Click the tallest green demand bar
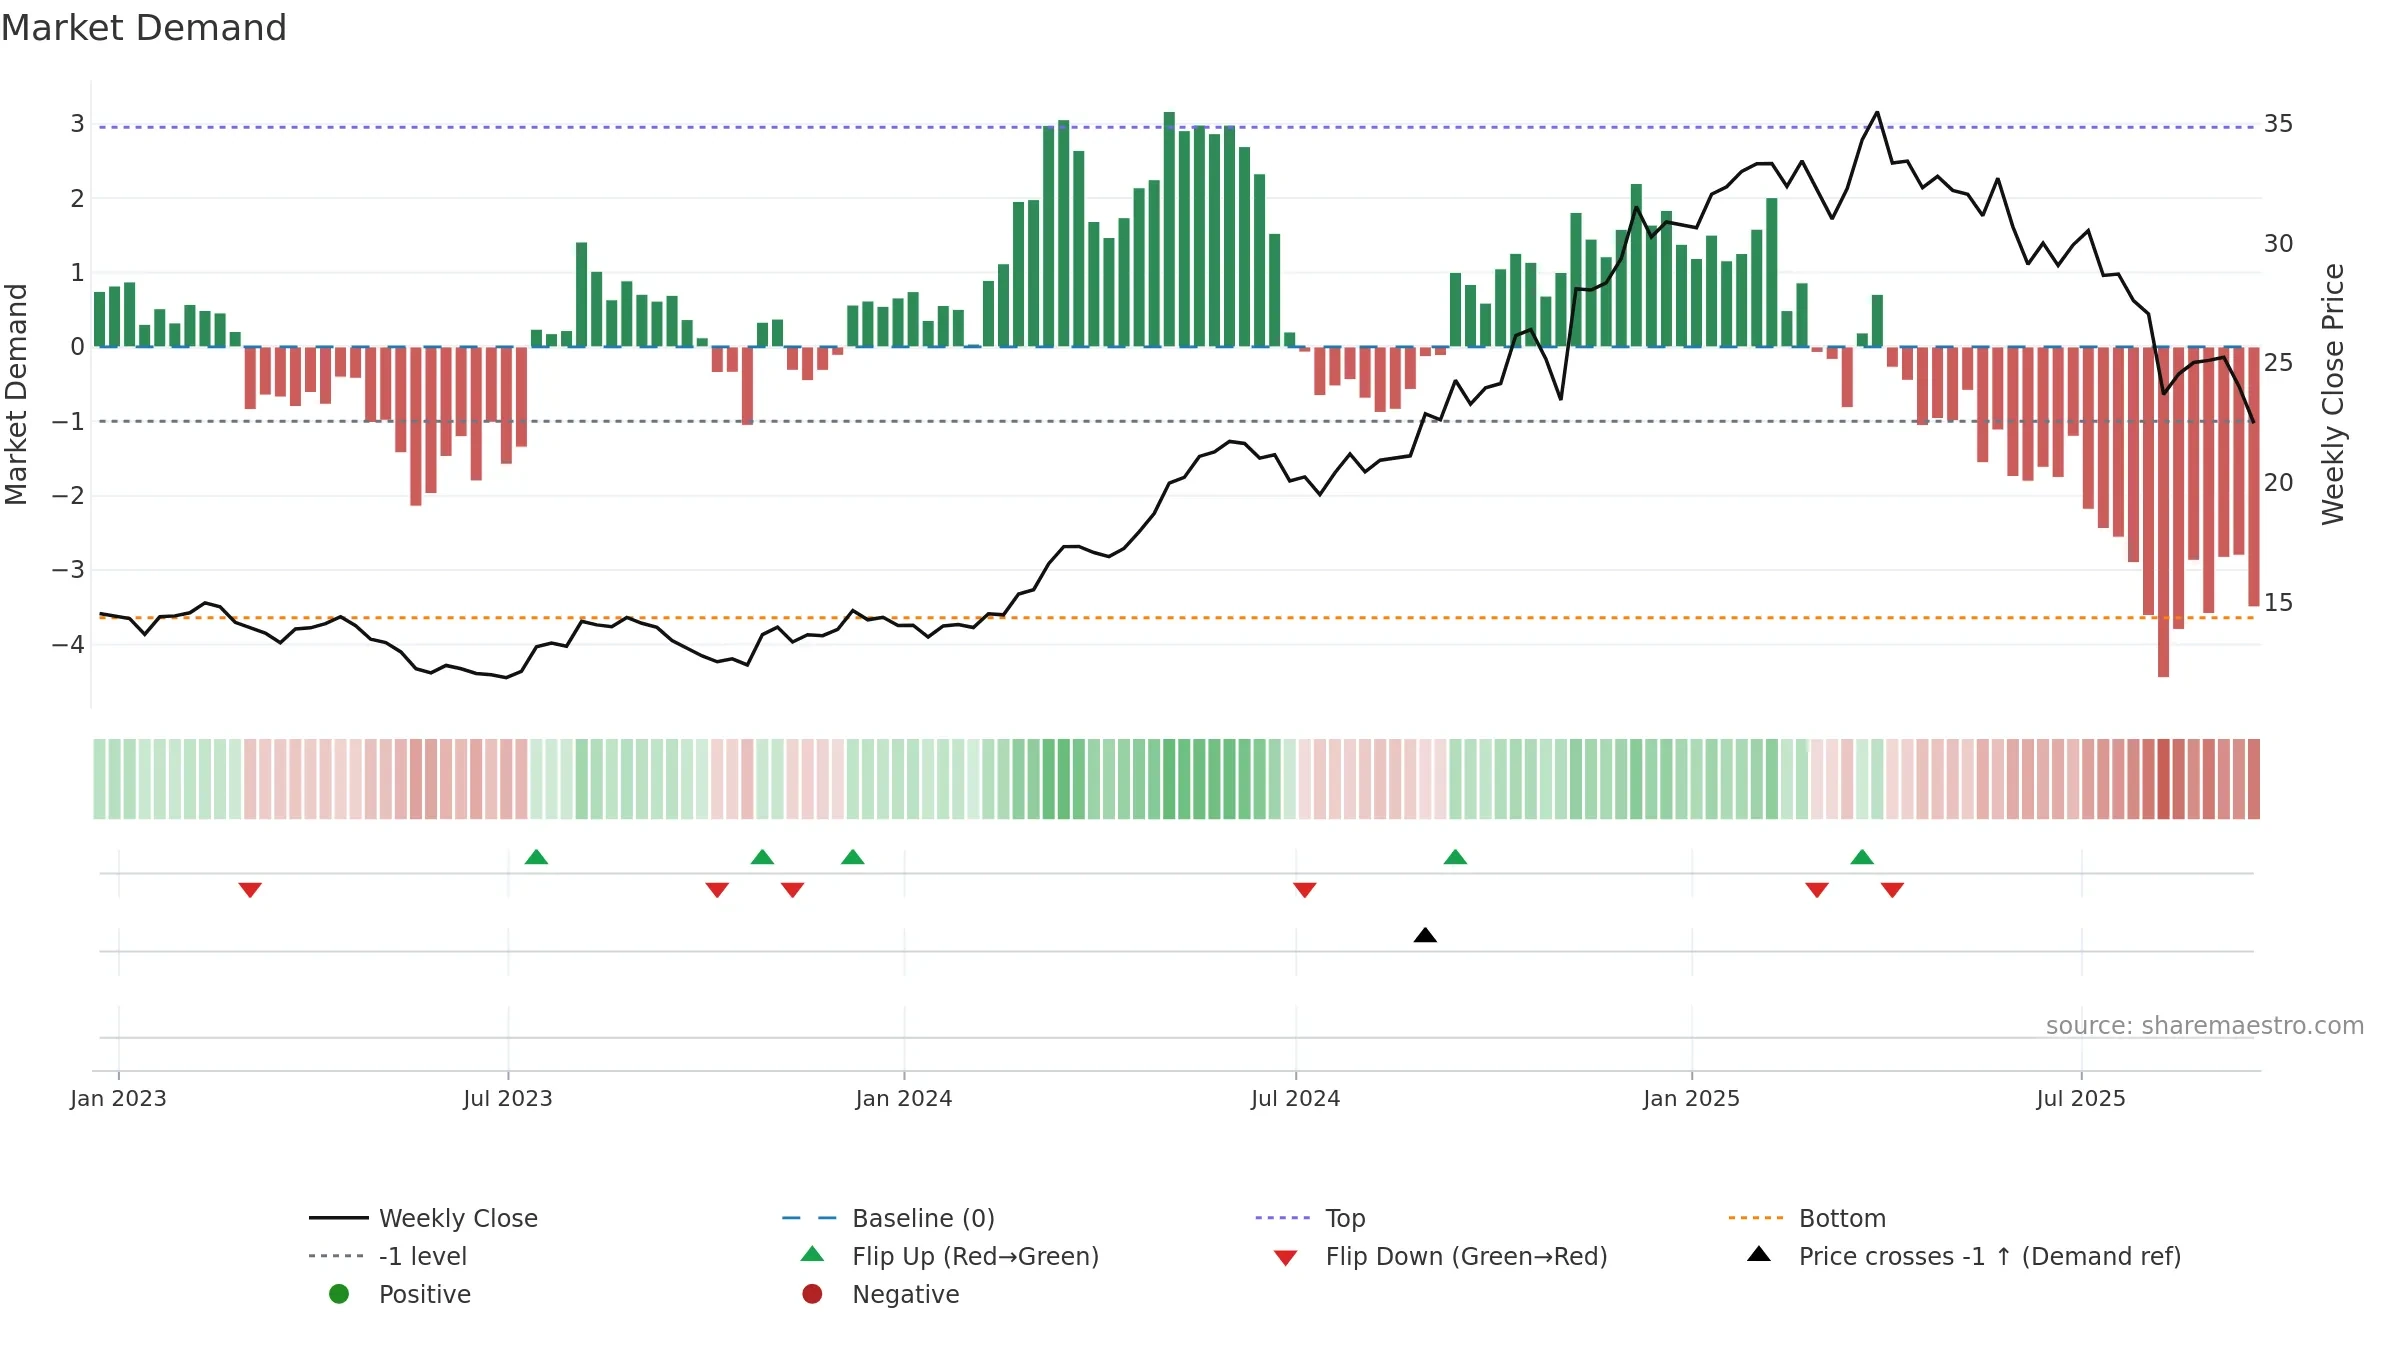Image resolution: width=2400 pixels, height=1350 pixels. tap(1169, 229)
